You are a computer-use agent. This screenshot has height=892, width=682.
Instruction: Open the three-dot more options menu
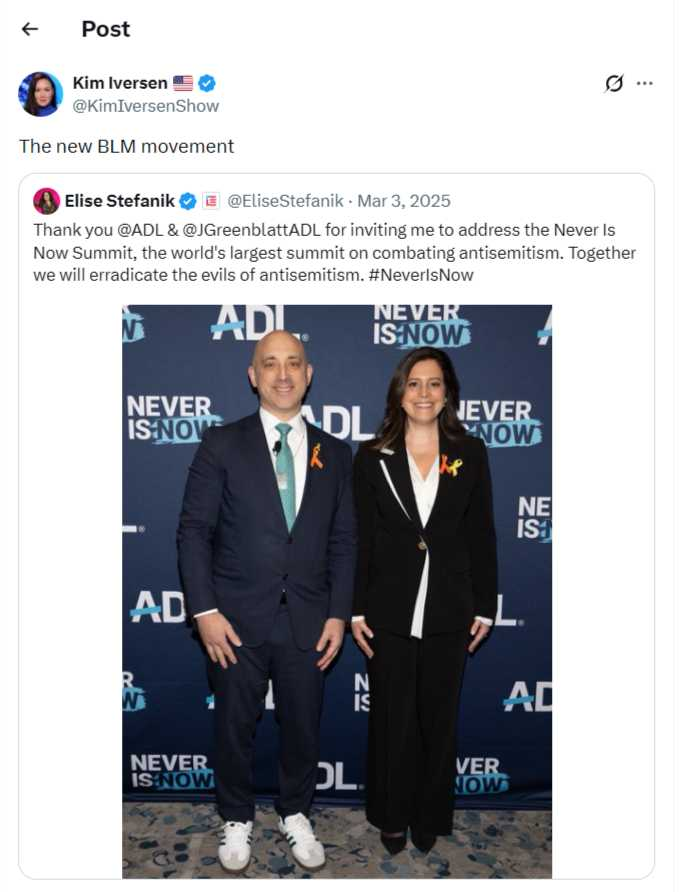[x=645, y=83]
